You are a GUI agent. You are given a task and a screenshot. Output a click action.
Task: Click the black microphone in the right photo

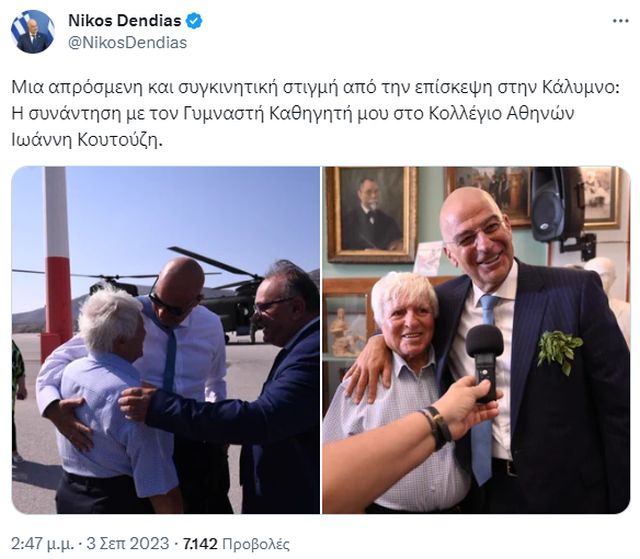click(x=484, y=362)
